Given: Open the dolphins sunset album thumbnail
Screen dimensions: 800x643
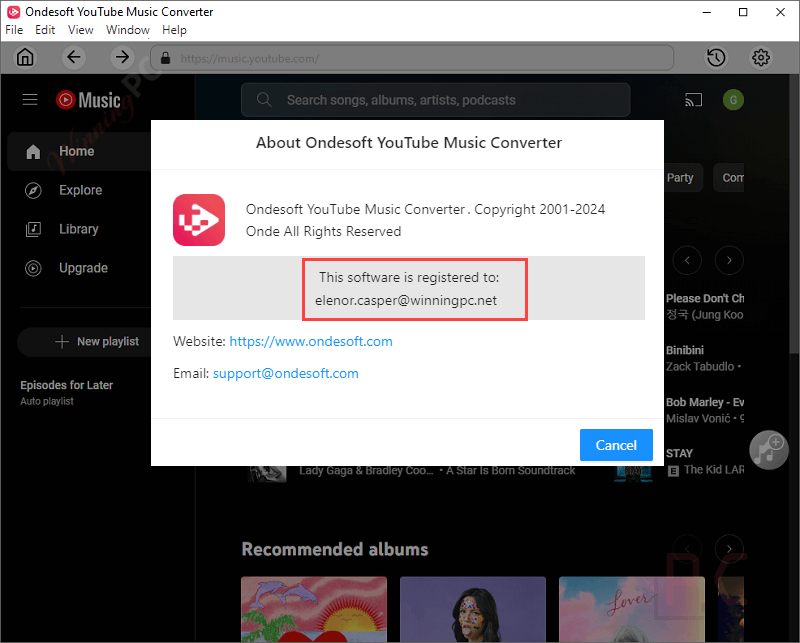Looking at the screenshot, I should [314, 609].
